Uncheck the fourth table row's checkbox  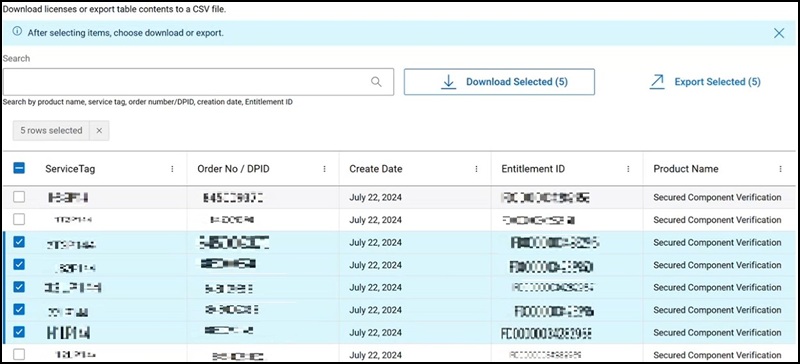click(19, 264)
